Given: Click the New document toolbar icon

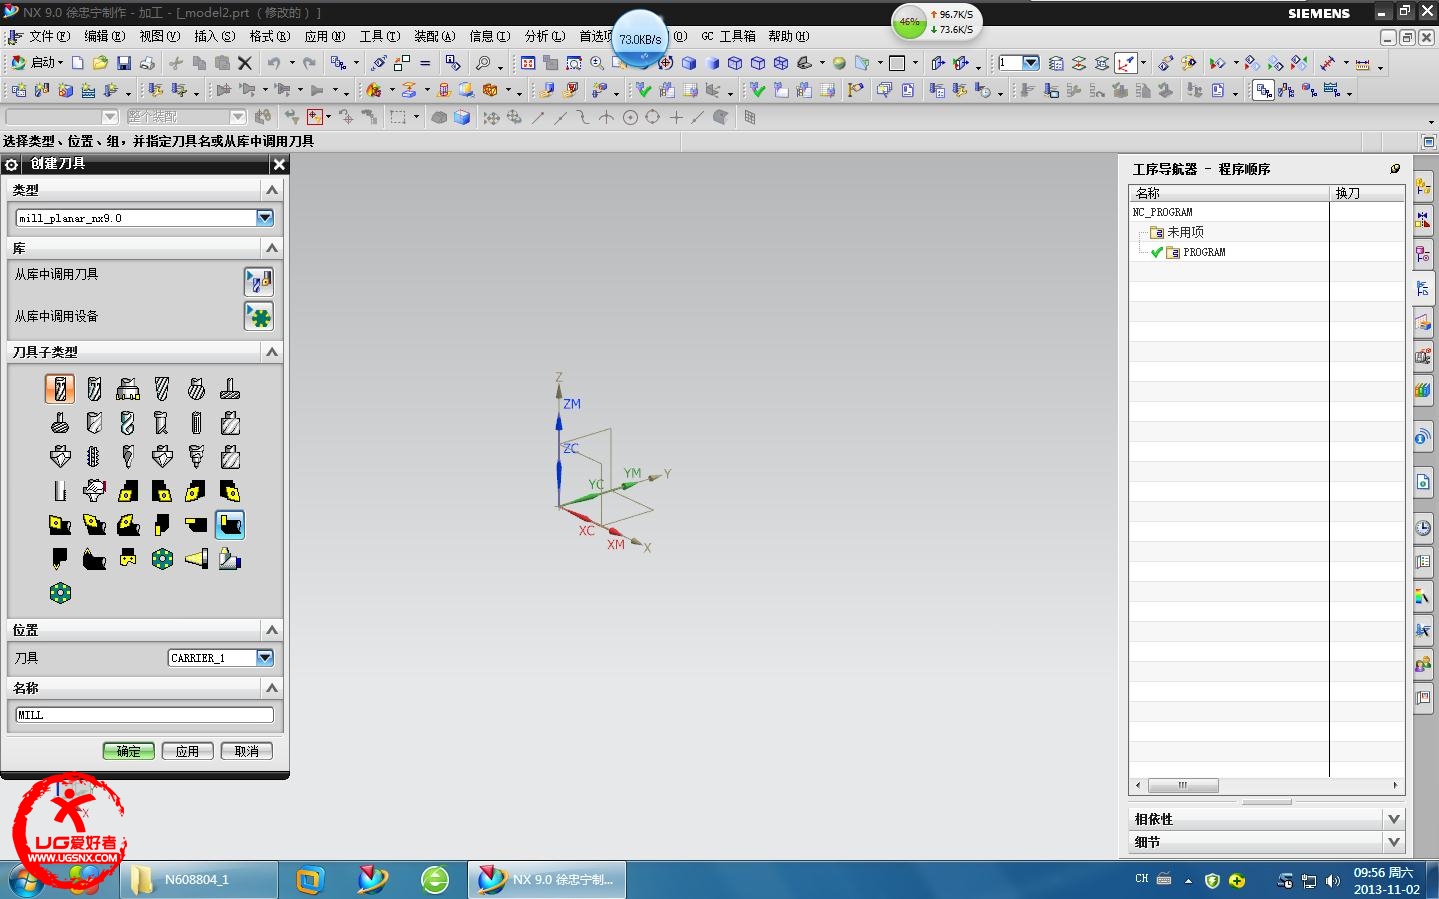Looking at the screenshot, I should [77, 63].
